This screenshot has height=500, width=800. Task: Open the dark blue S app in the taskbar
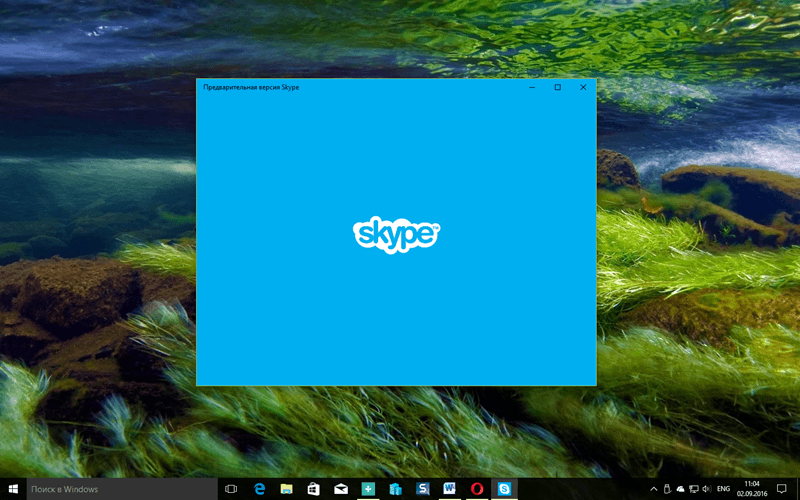[x=422, y=489]
